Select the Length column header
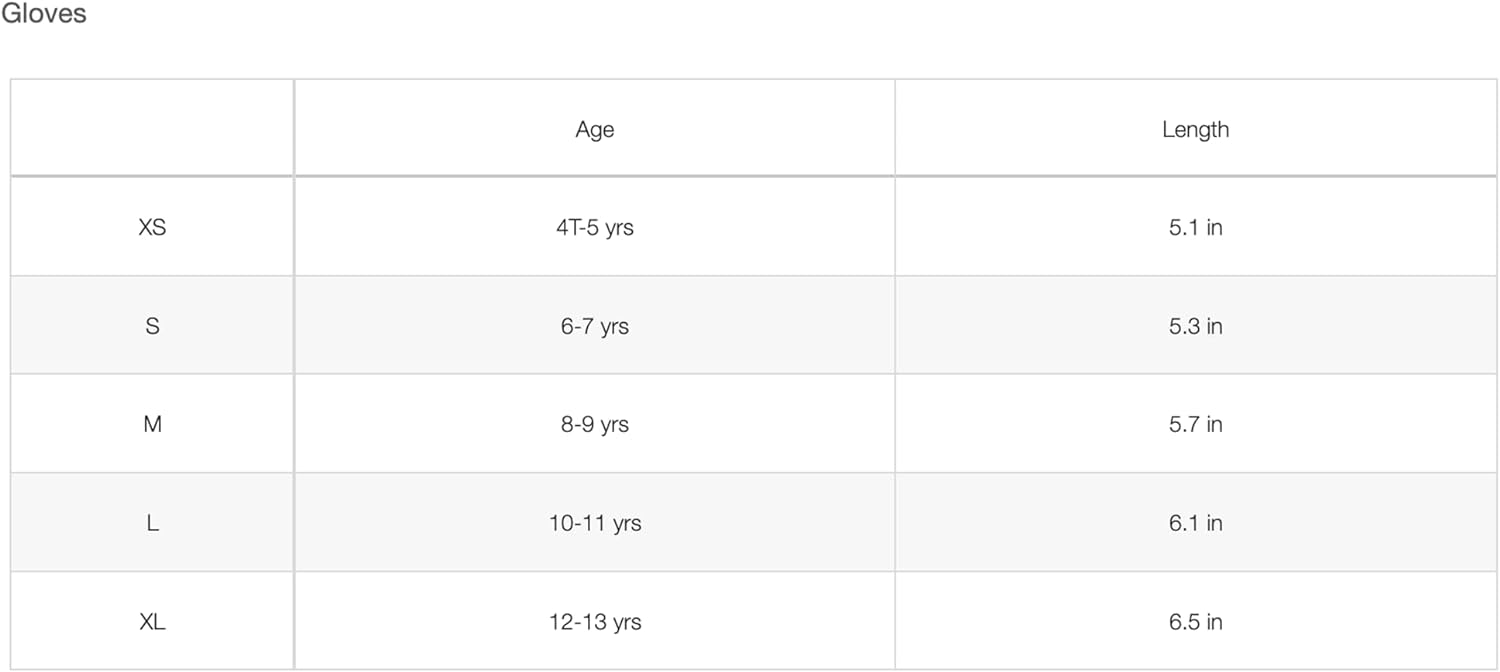The width and height of the screenshot is (1500, 672). coord(1195,129)
